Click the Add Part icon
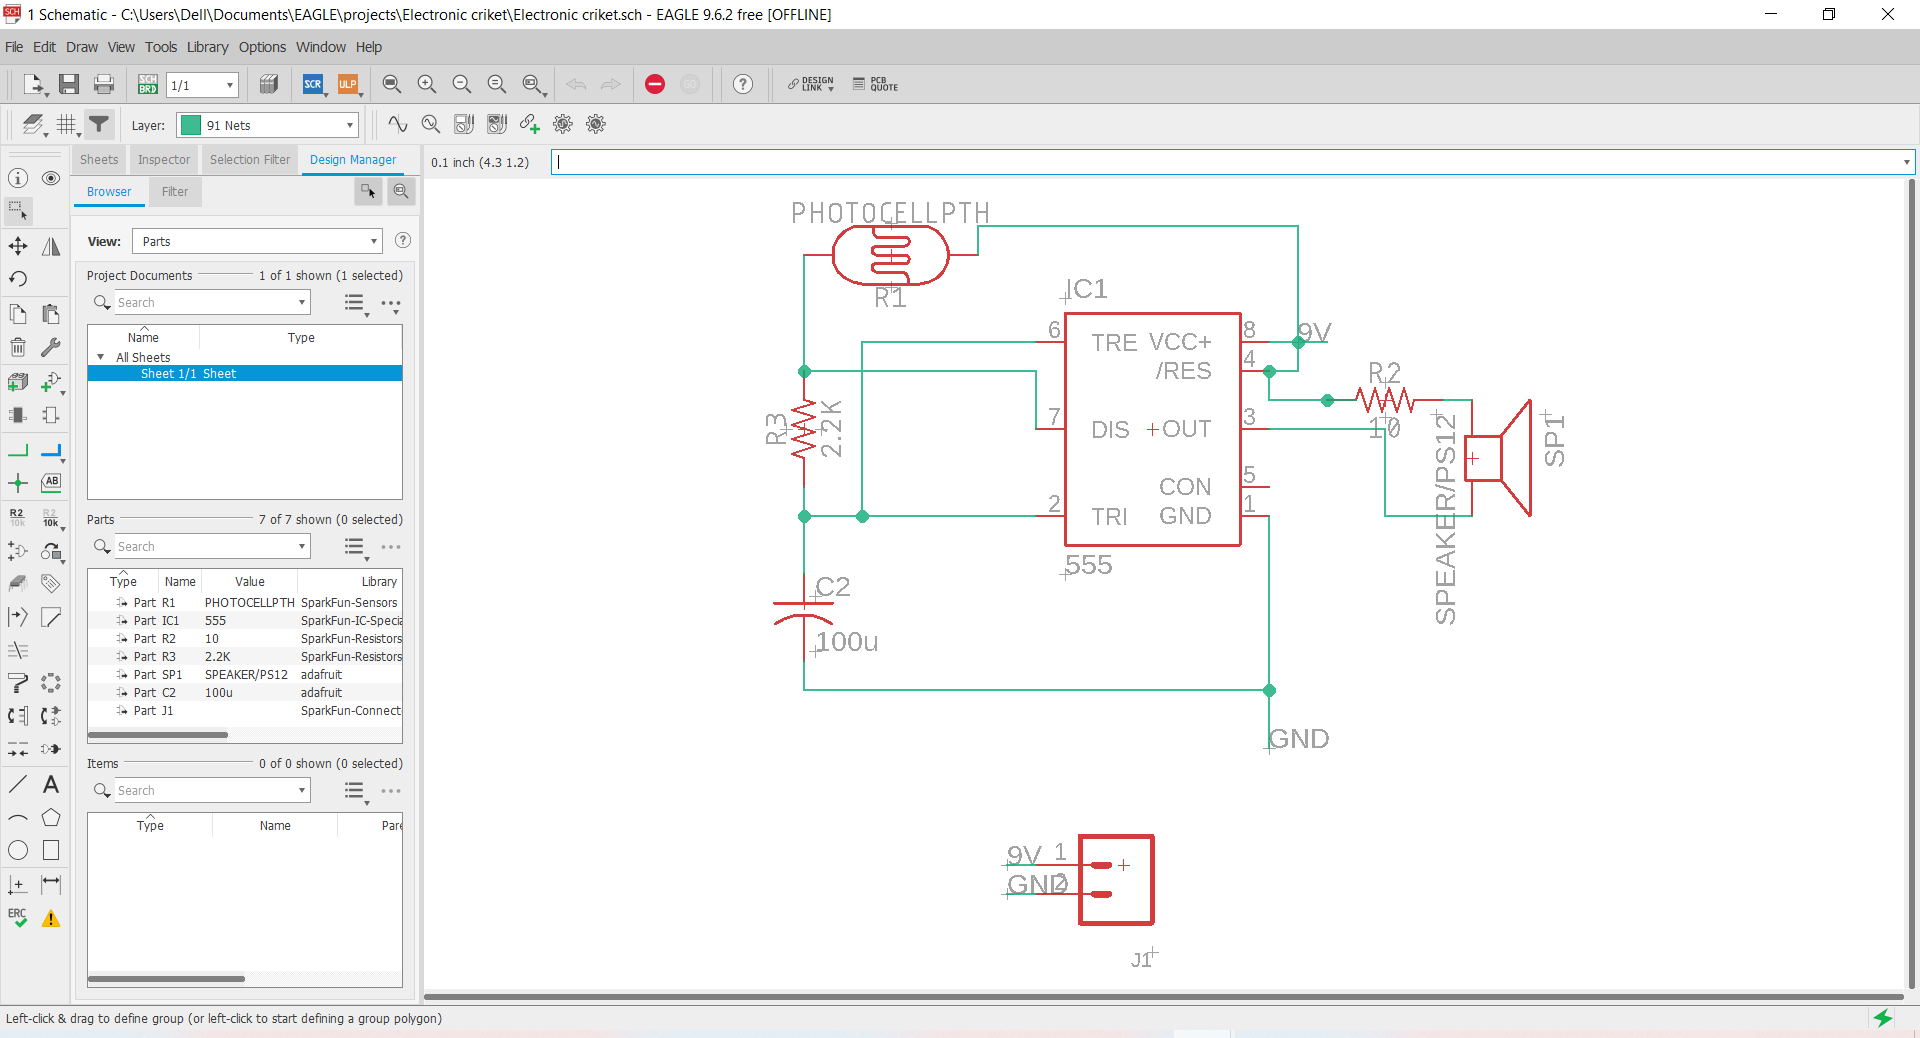The width and height of the screenshot is (1920, 1038). 18,382
